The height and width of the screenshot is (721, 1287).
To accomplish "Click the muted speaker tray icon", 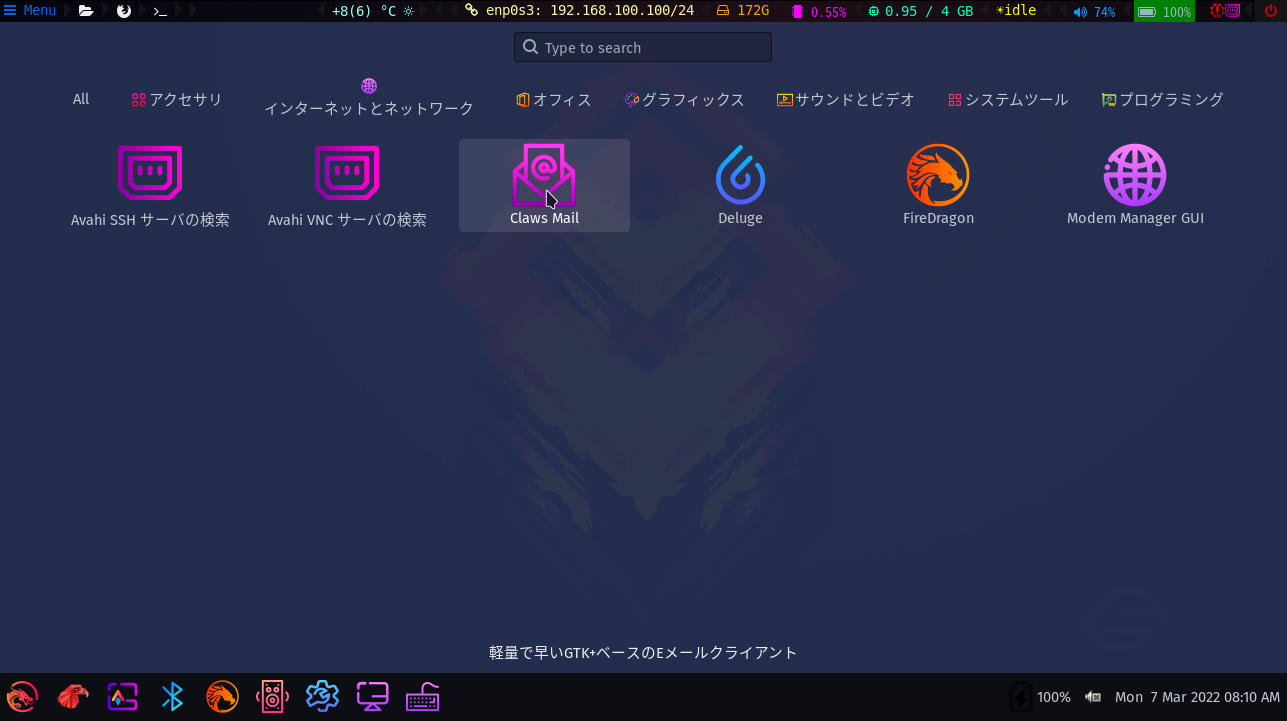I will tap(1093, 697).
